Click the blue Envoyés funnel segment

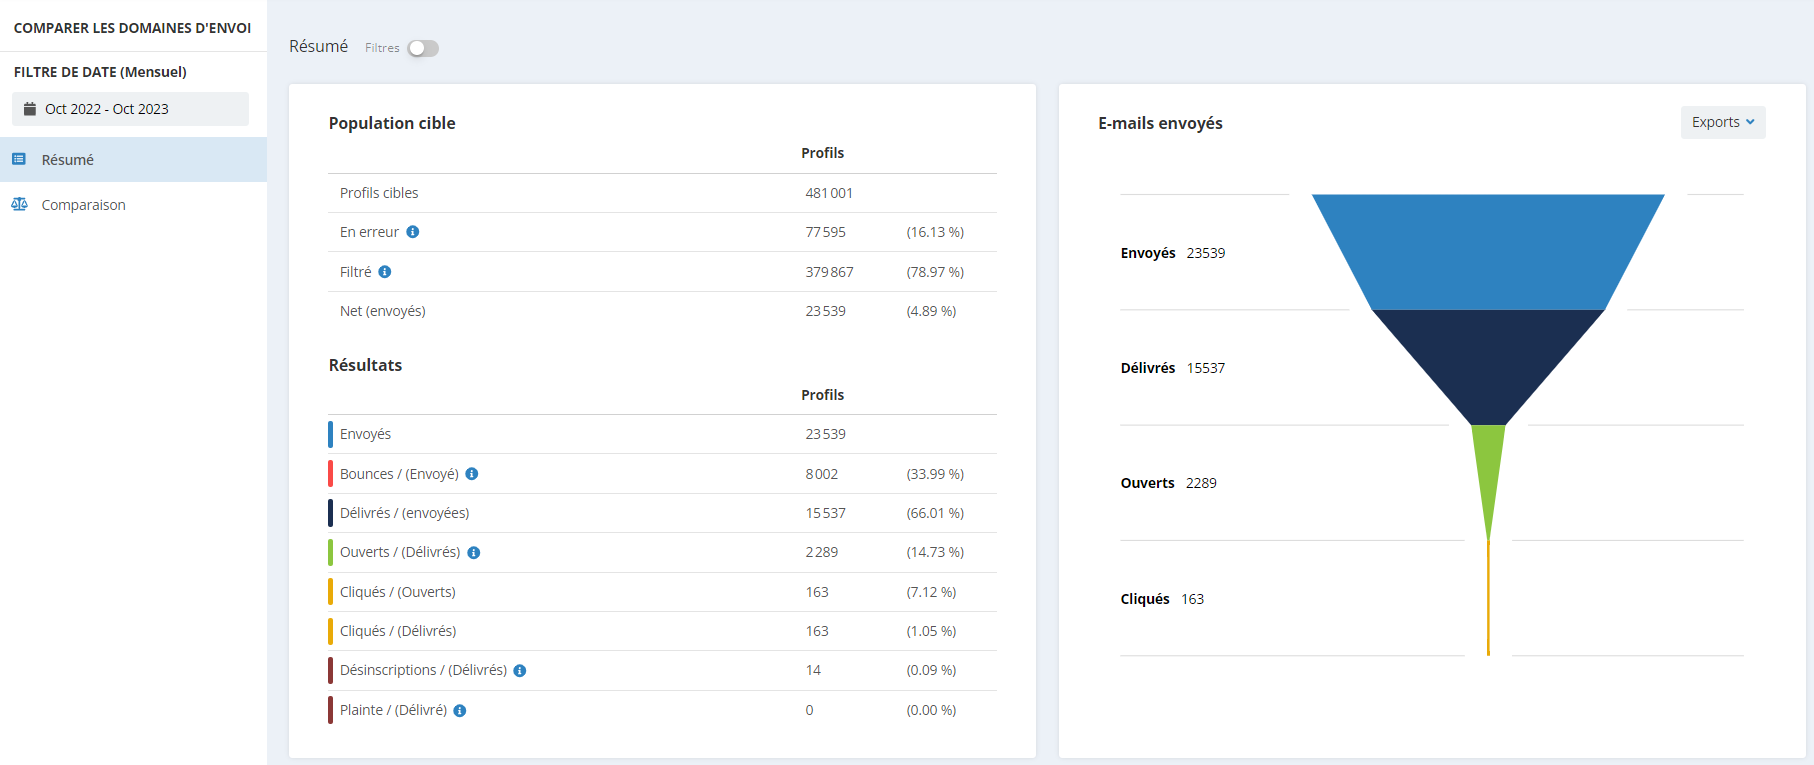[x=1488, y=252]
